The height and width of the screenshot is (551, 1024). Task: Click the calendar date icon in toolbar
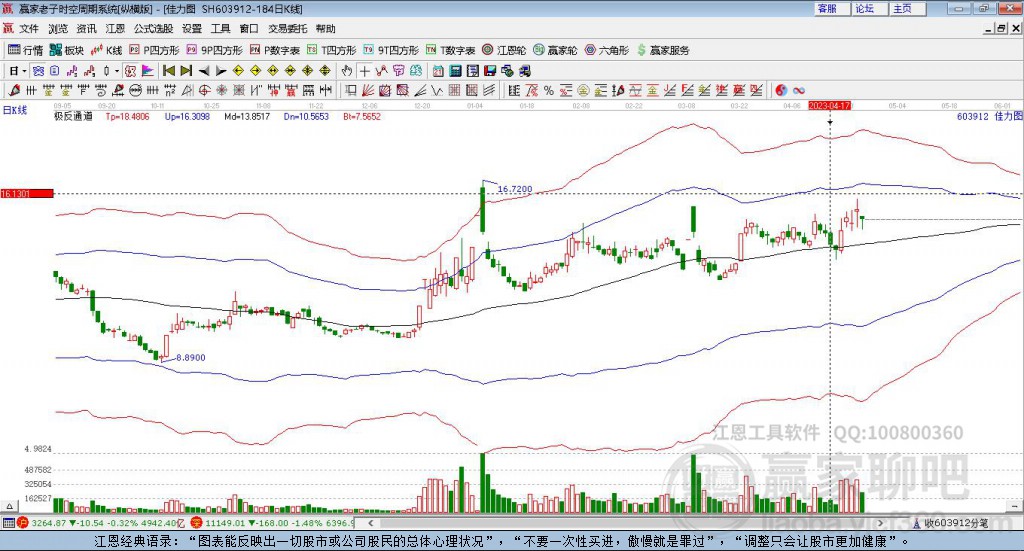[438, 71]
